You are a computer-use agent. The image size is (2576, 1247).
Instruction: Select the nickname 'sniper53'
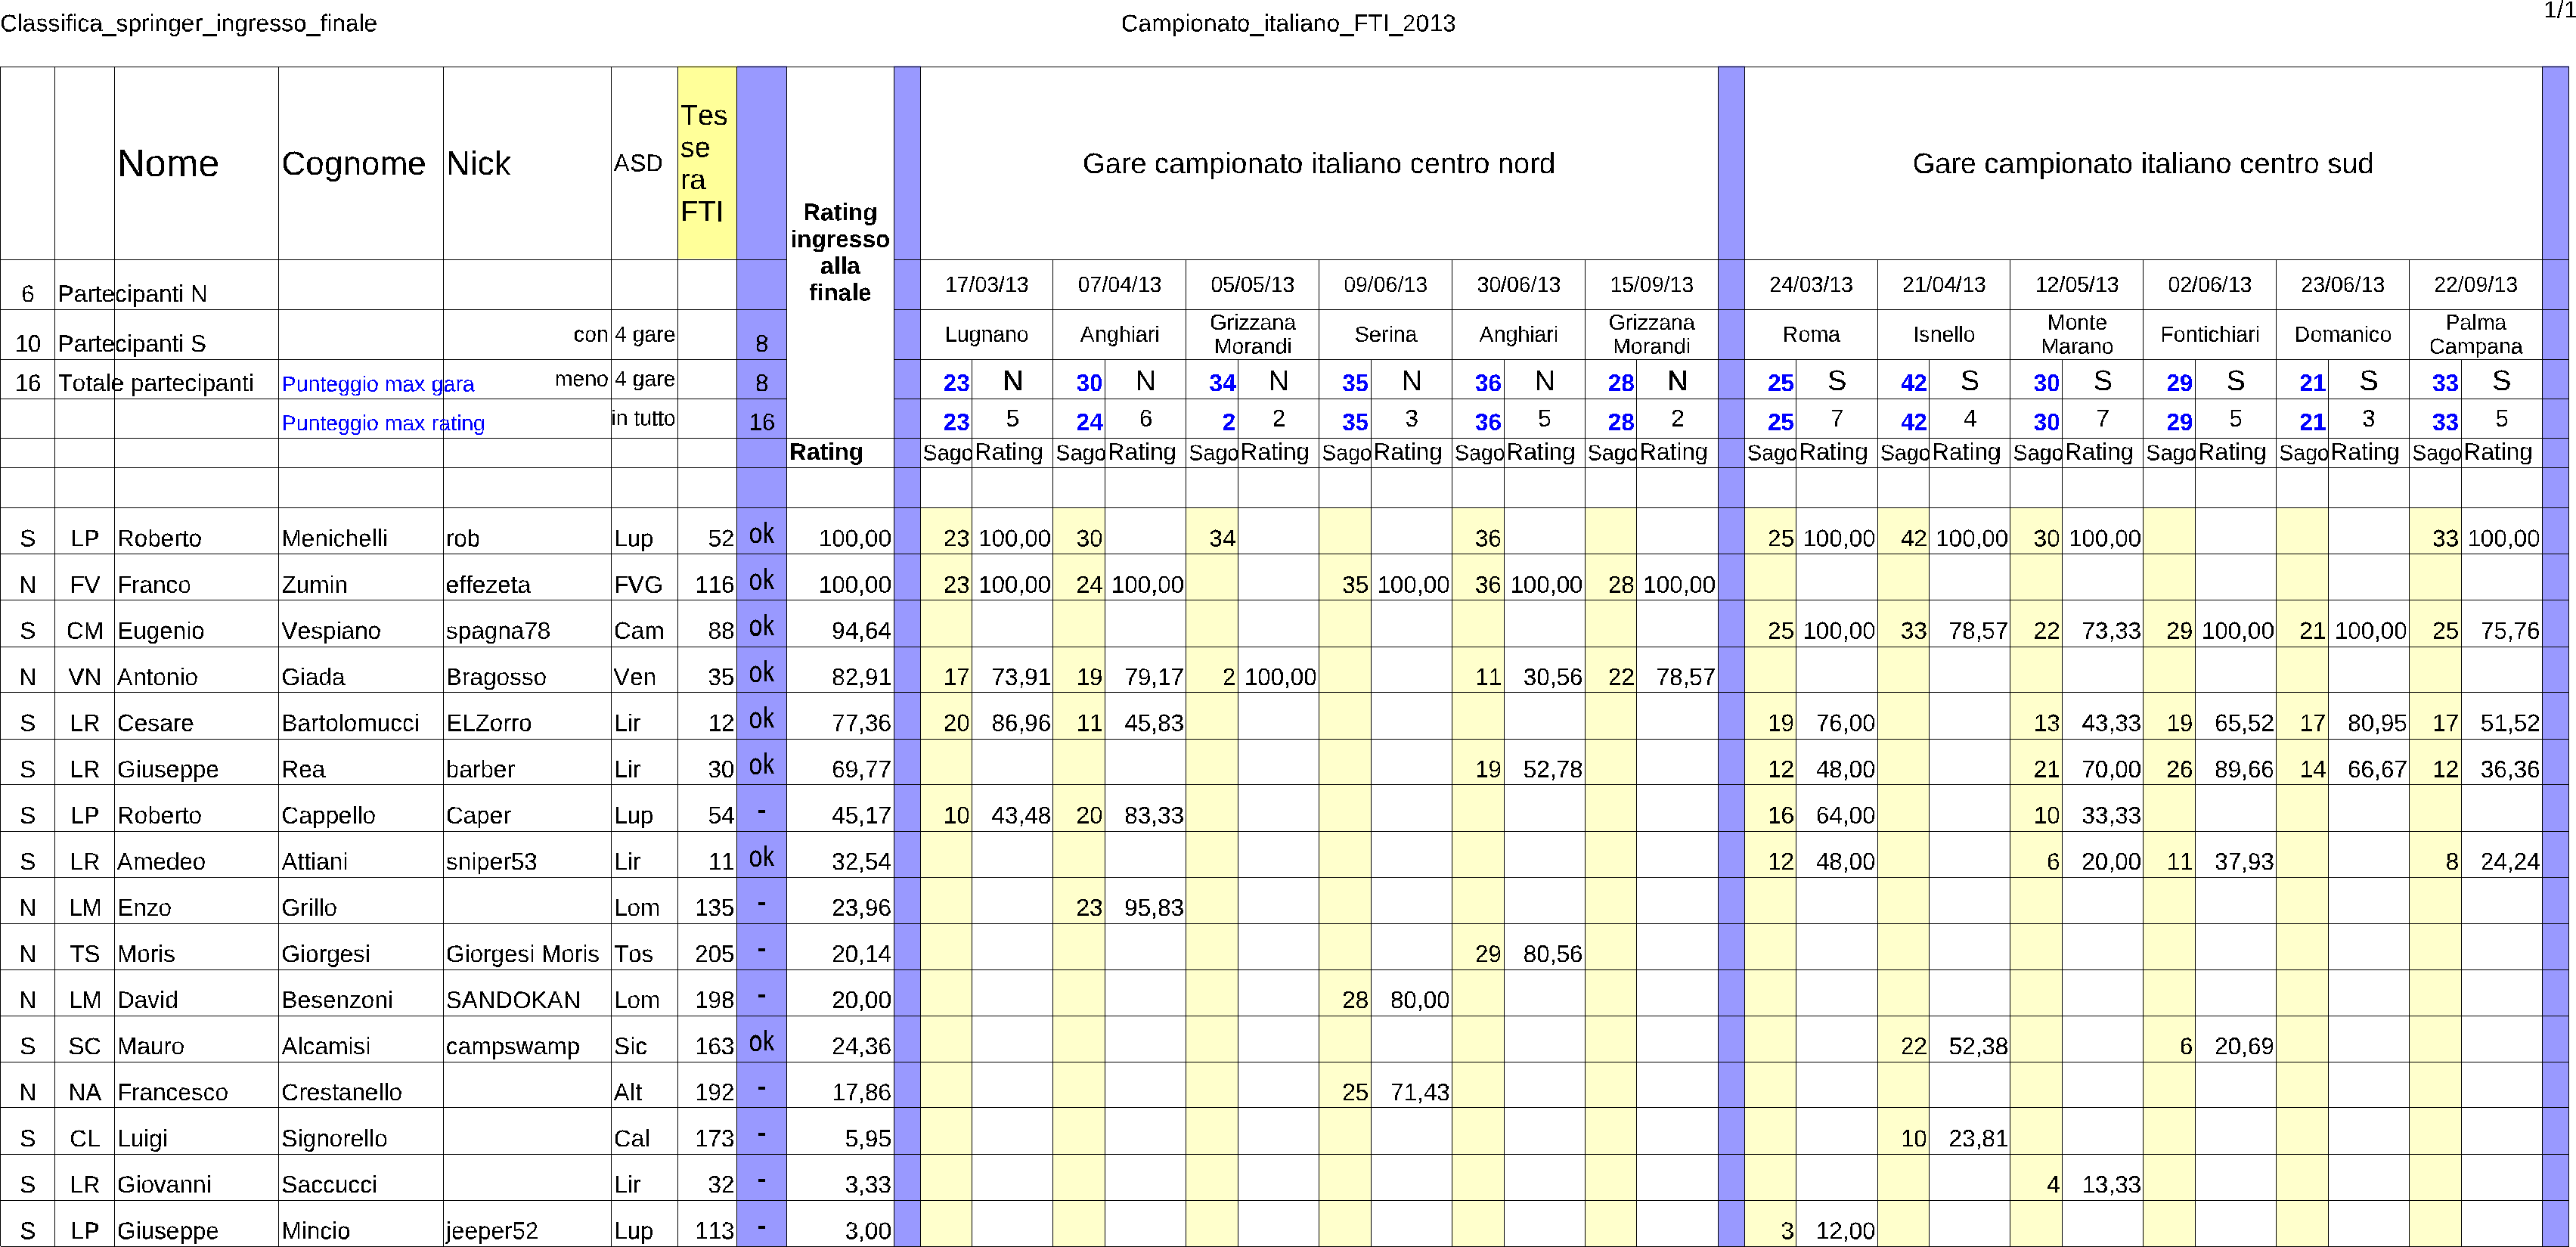[x=491, y=861]
